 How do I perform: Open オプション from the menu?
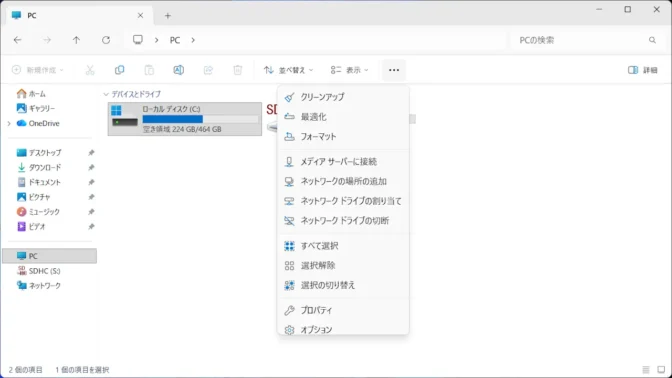[343, 329]
